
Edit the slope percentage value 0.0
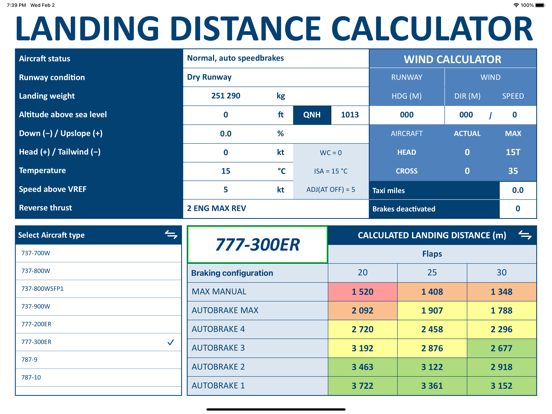[226, 133]
